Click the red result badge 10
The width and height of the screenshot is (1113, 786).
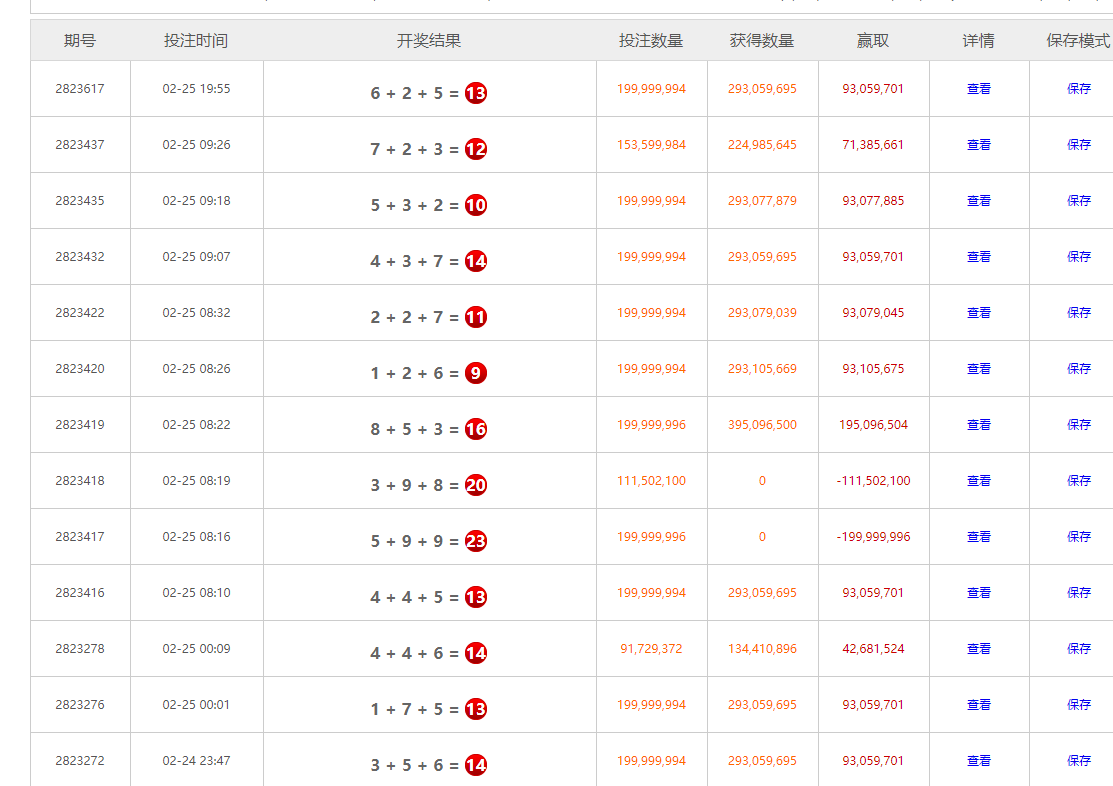(476, 205)
